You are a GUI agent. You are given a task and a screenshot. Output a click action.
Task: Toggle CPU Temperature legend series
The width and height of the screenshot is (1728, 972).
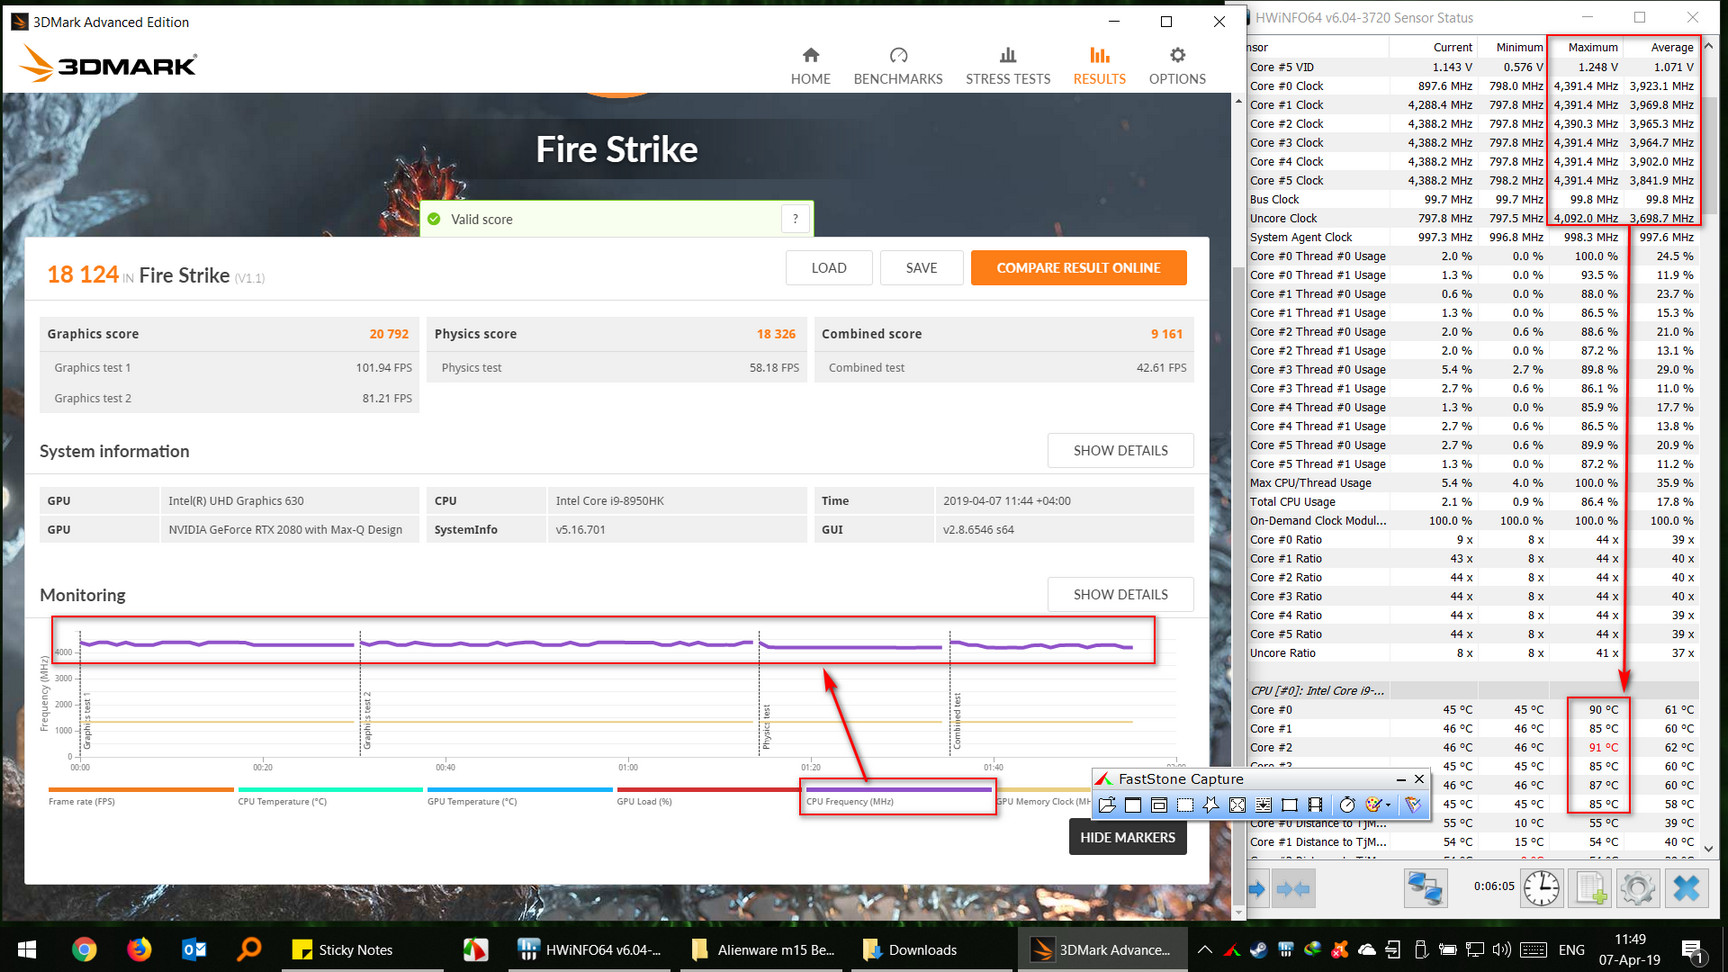coord(330,797)
